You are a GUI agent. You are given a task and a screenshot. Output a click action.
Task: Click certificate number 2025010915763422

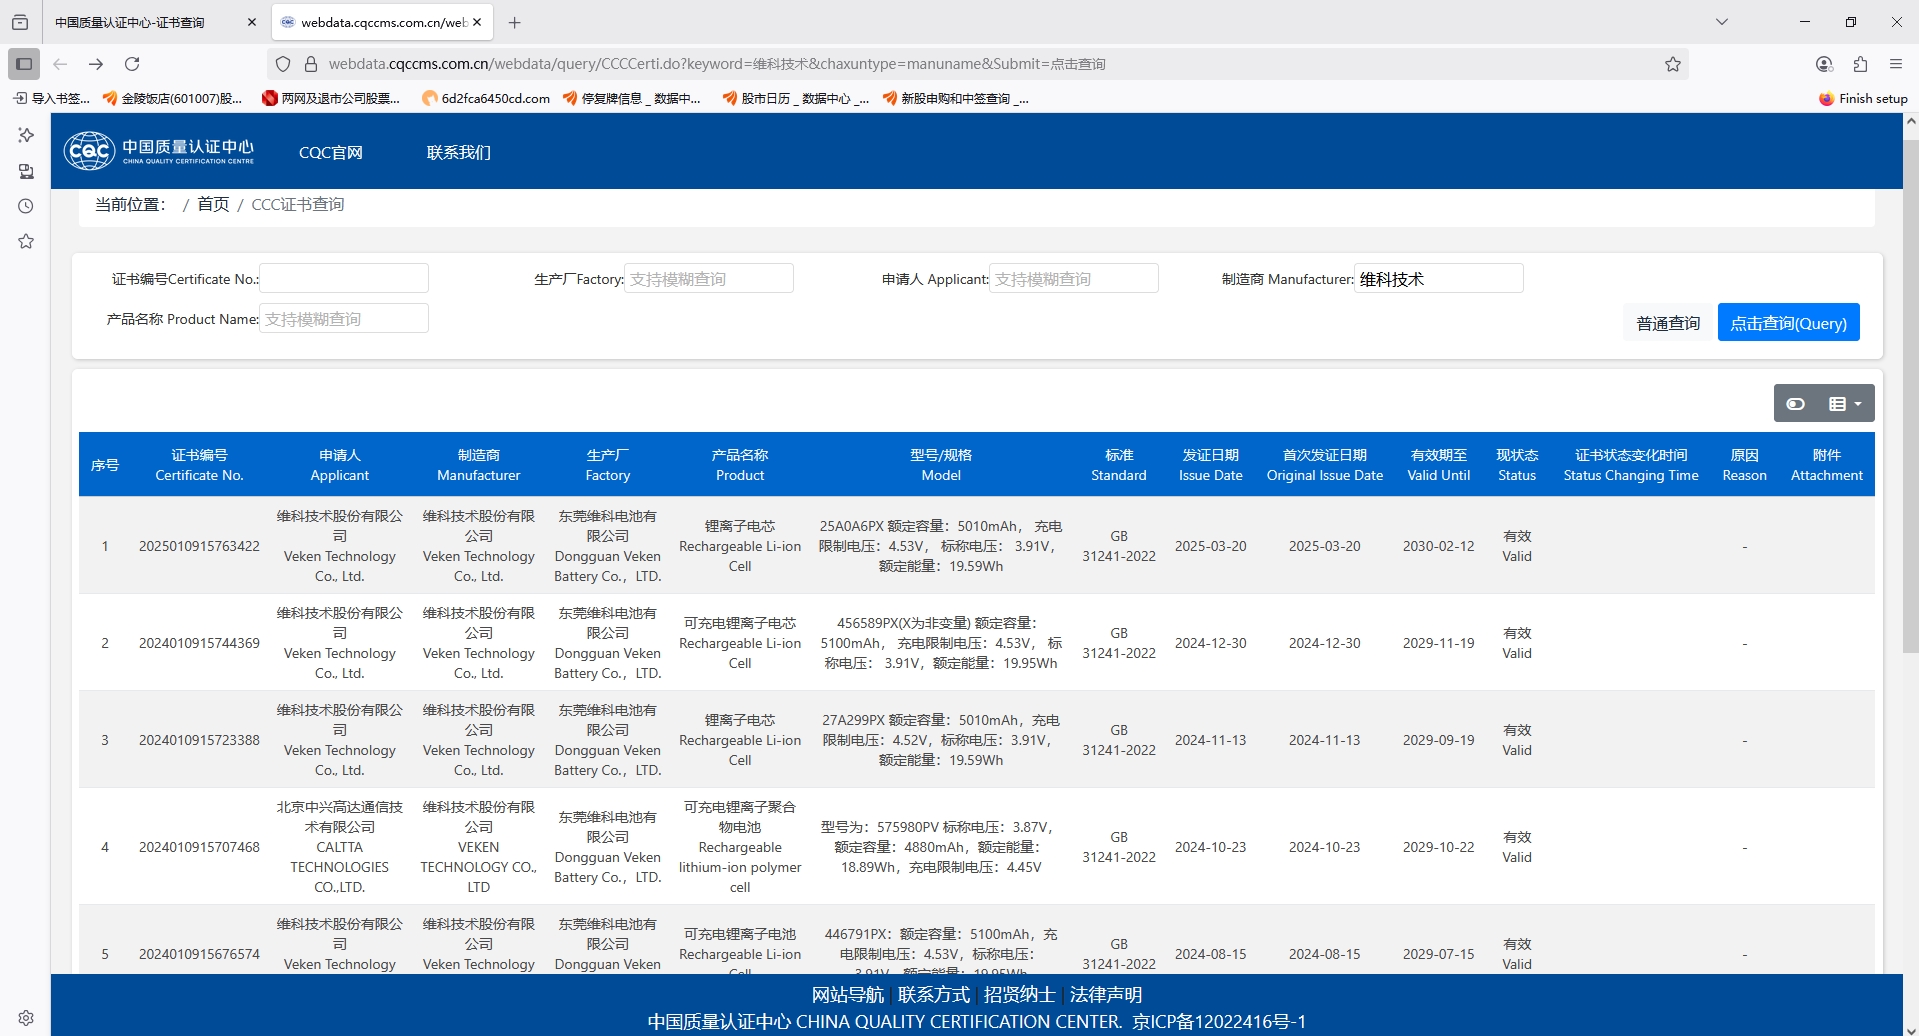pyautogui.click(x=199, y=546)
